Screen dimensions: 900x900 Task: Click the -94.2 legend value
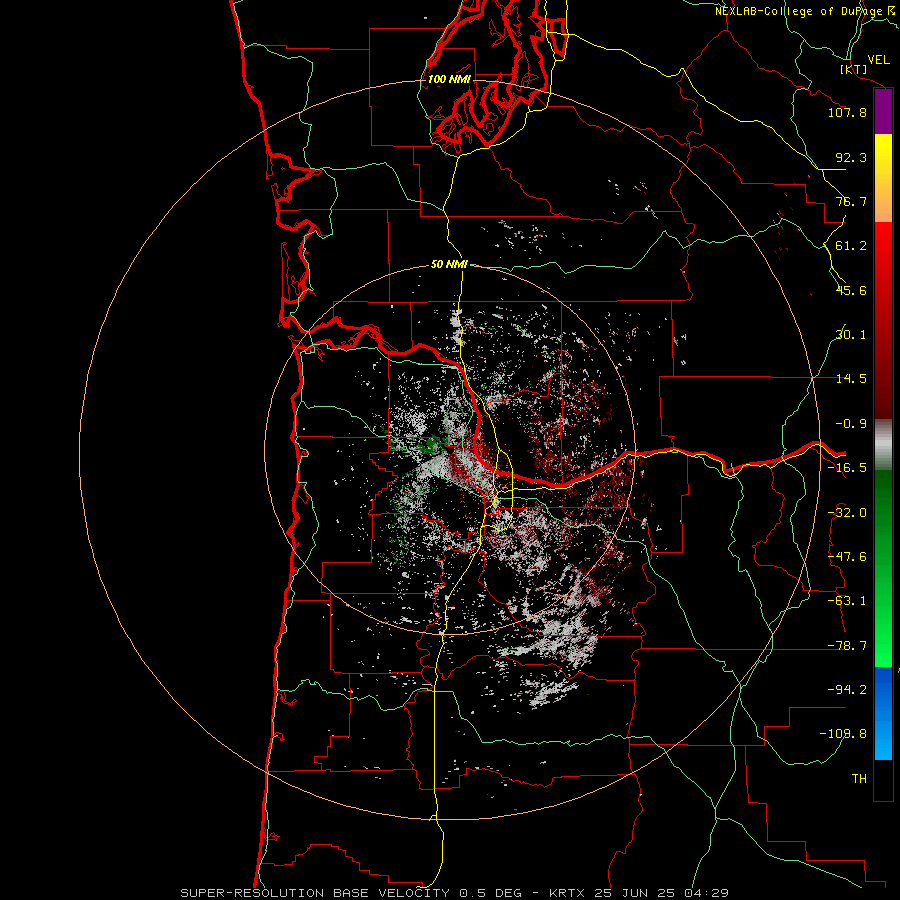(847, 689)
